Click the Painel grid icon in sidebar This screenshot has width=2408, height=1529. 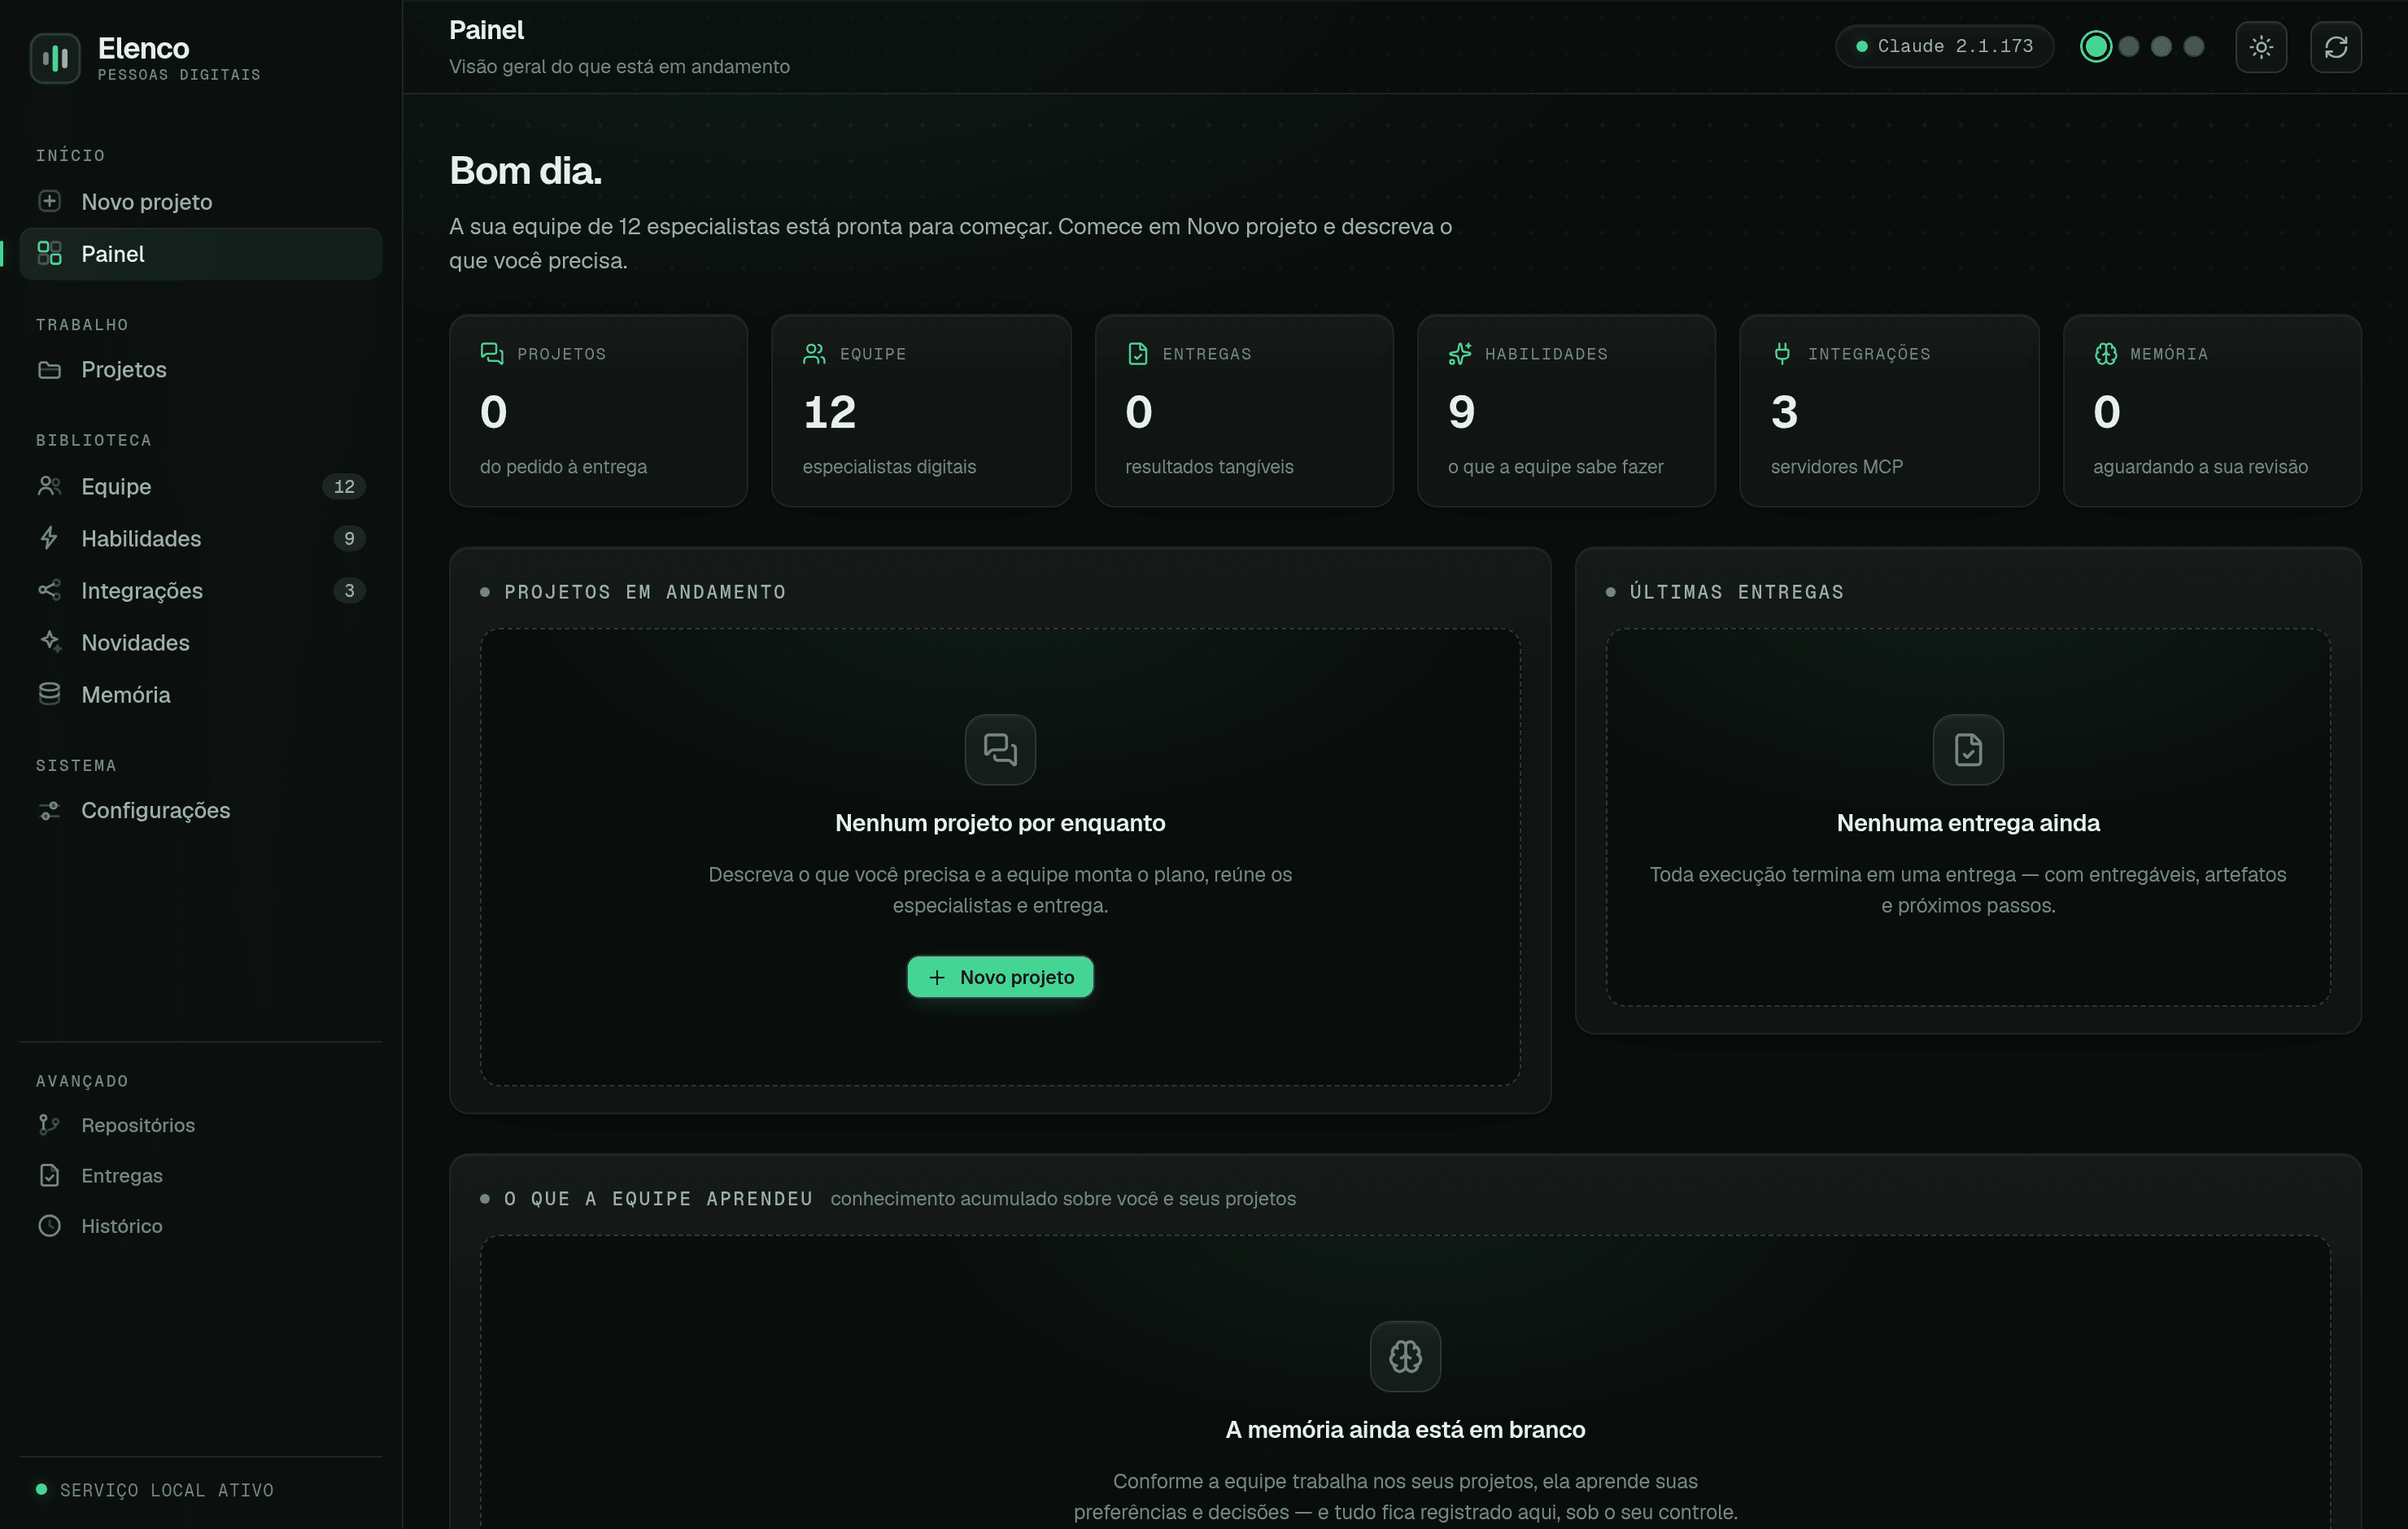pos(49,253)
